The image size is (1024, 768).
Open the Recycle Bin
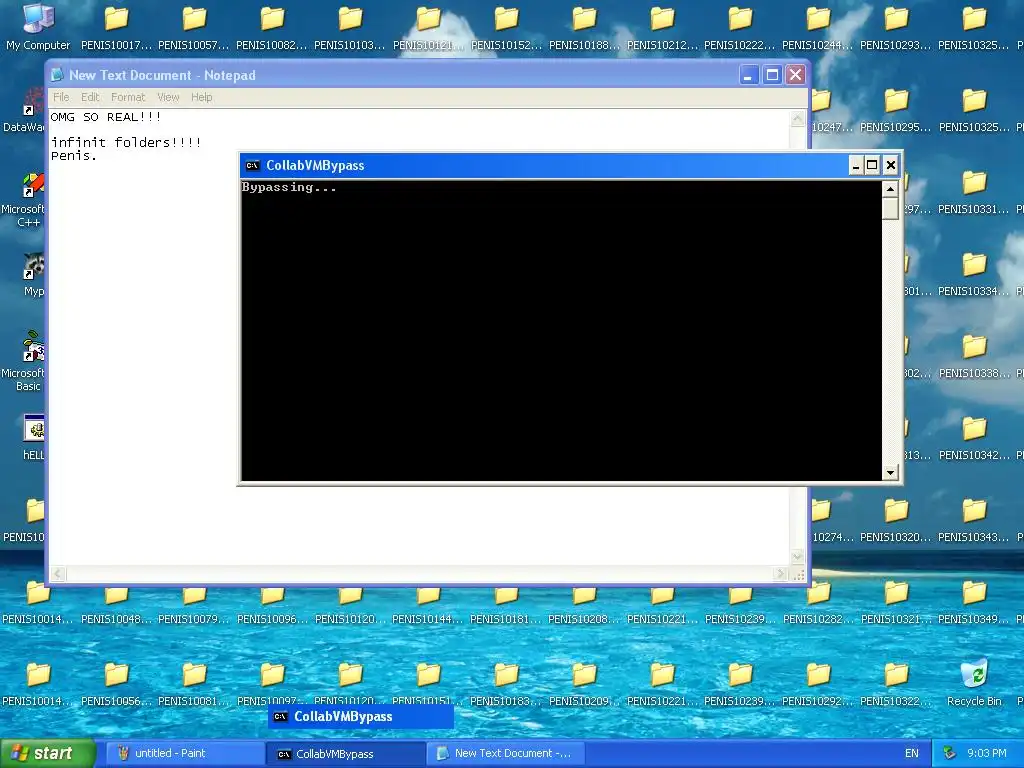coord(974,684)
